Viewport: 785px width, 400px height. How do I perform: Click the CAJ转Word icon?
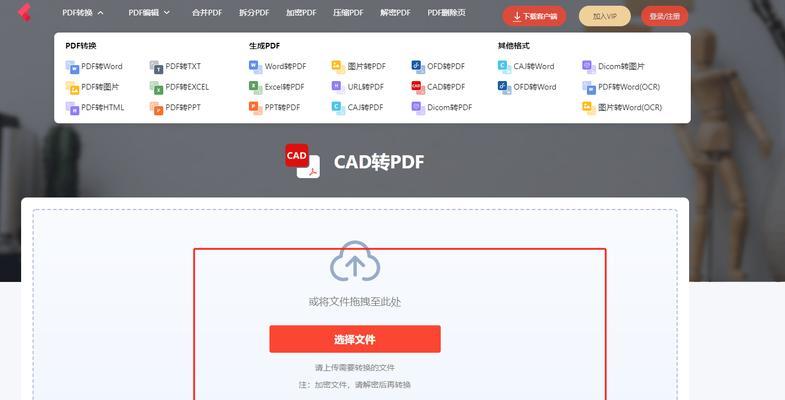pyautogui.click(x=504, y=67)
